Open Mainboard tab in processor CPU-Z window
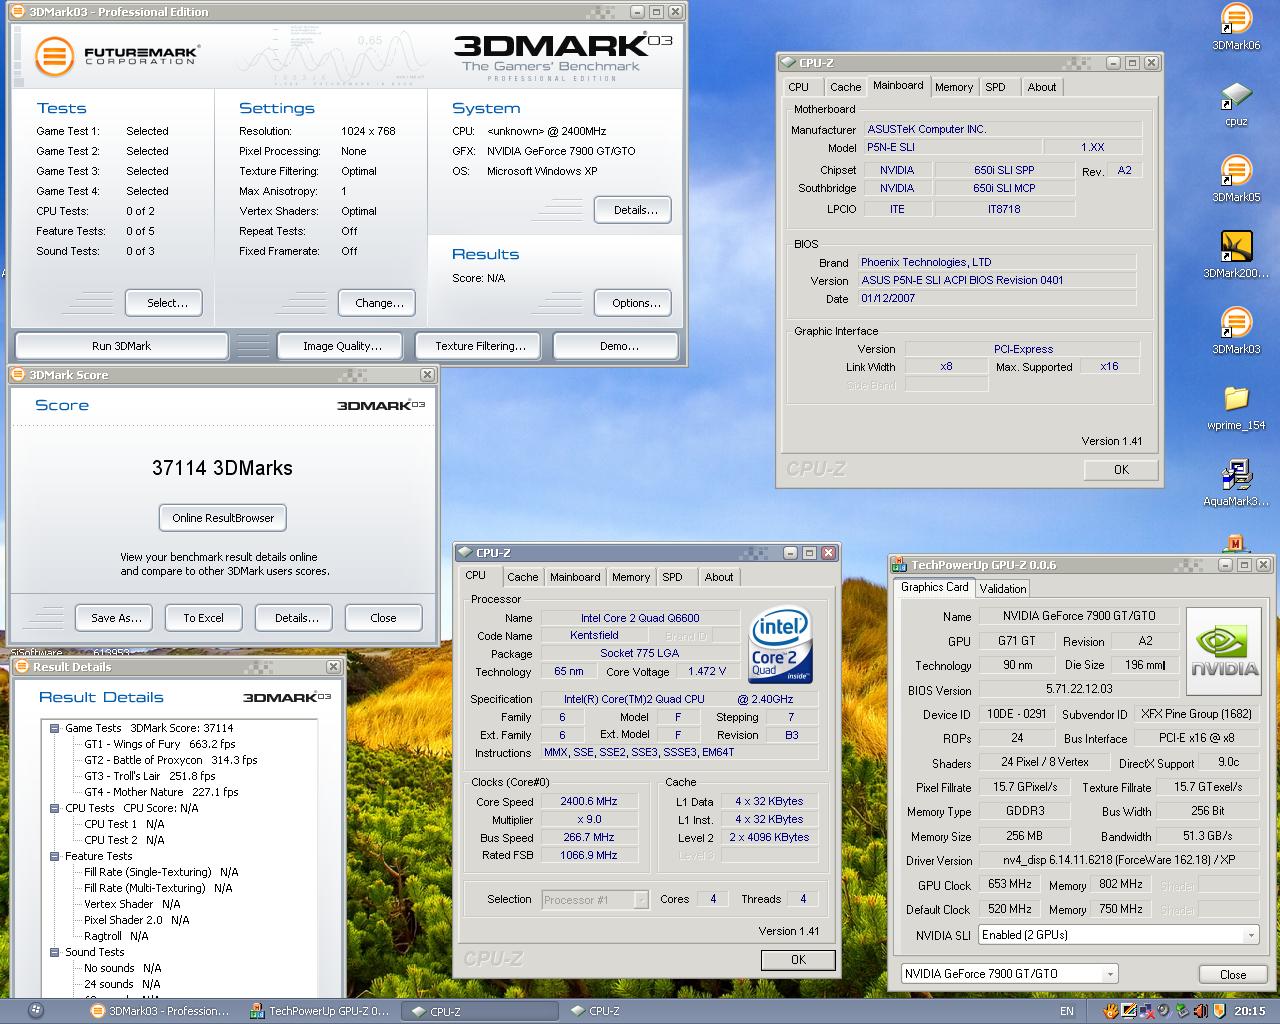Screen dimensions: 1280x1024 575,577
